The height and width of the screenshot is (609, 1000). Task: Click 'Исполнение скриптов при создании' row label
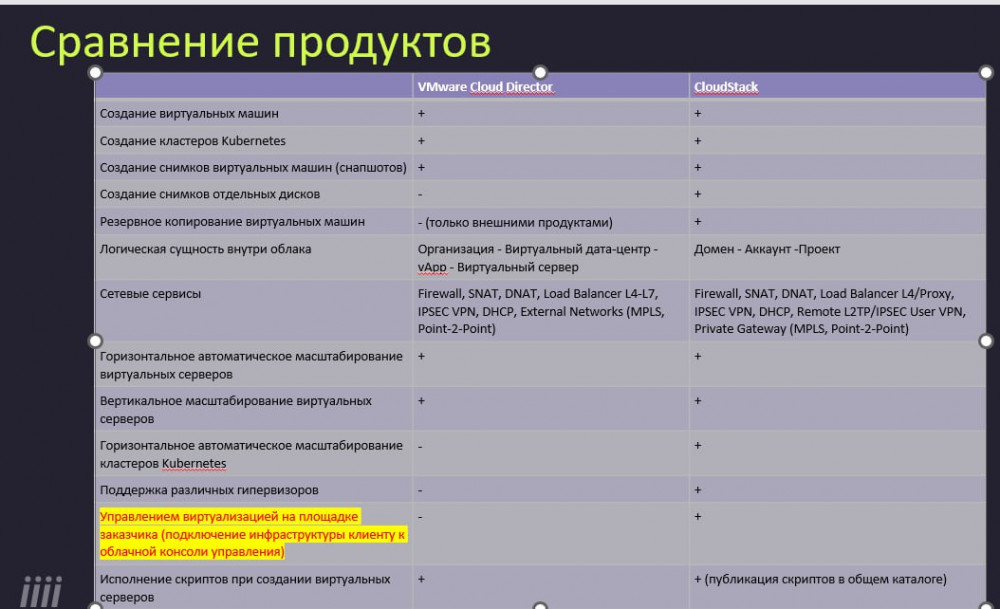(x=245, y=588)
